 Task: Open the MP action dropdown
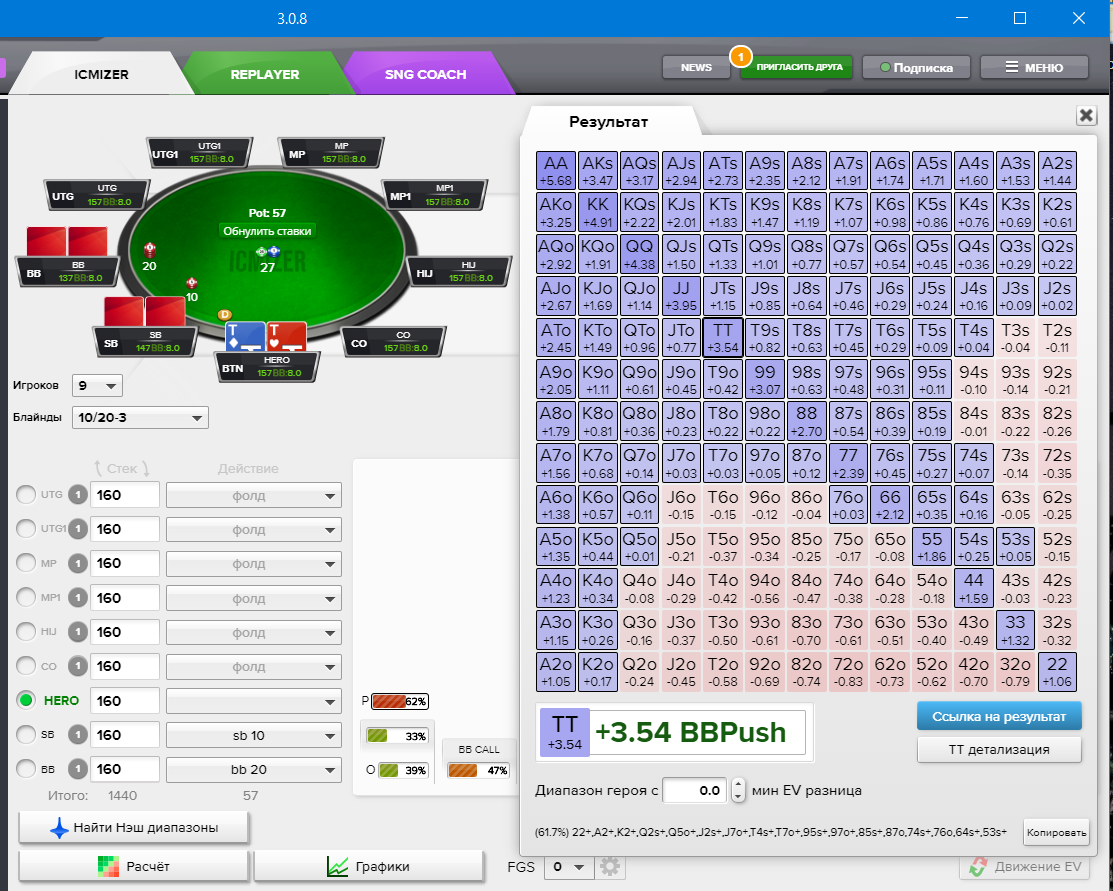coord(253,564)
